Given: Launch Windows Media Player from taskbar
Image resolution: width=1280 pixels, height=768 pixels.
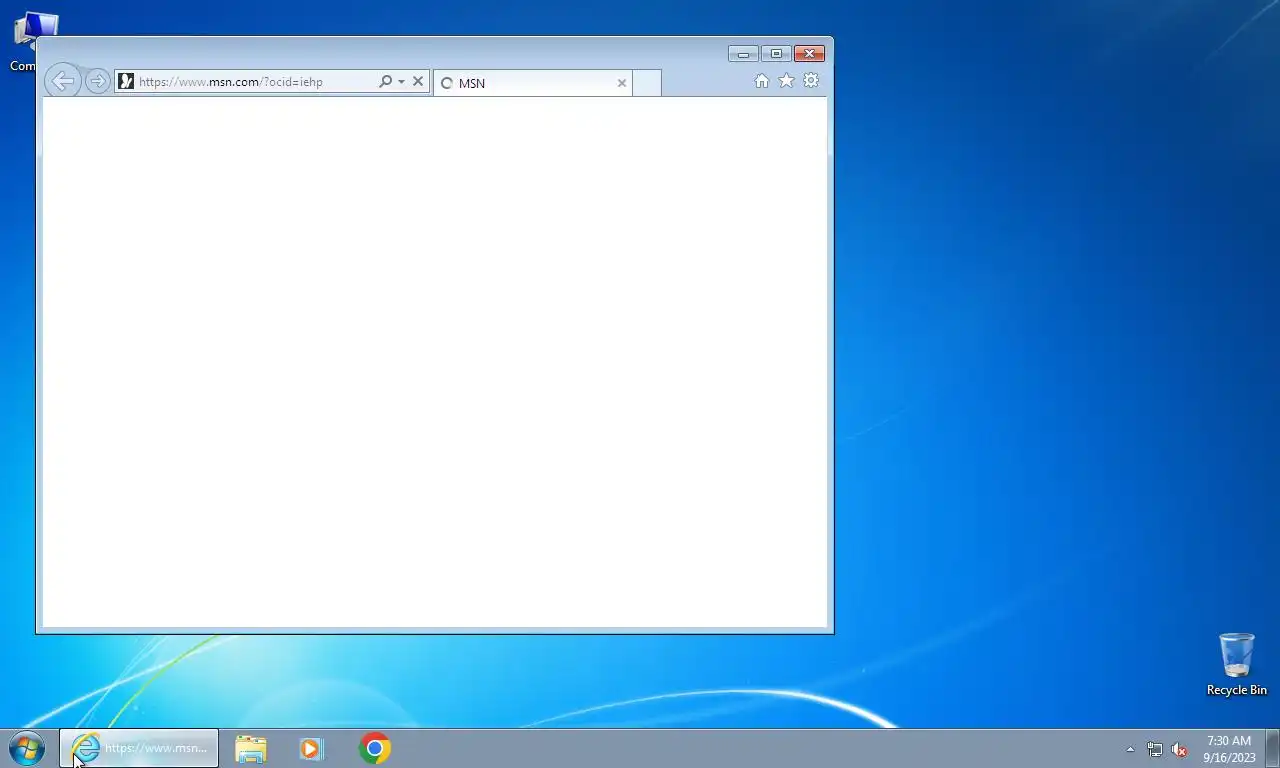Looking at the screenshot, I should coord(311,749).
